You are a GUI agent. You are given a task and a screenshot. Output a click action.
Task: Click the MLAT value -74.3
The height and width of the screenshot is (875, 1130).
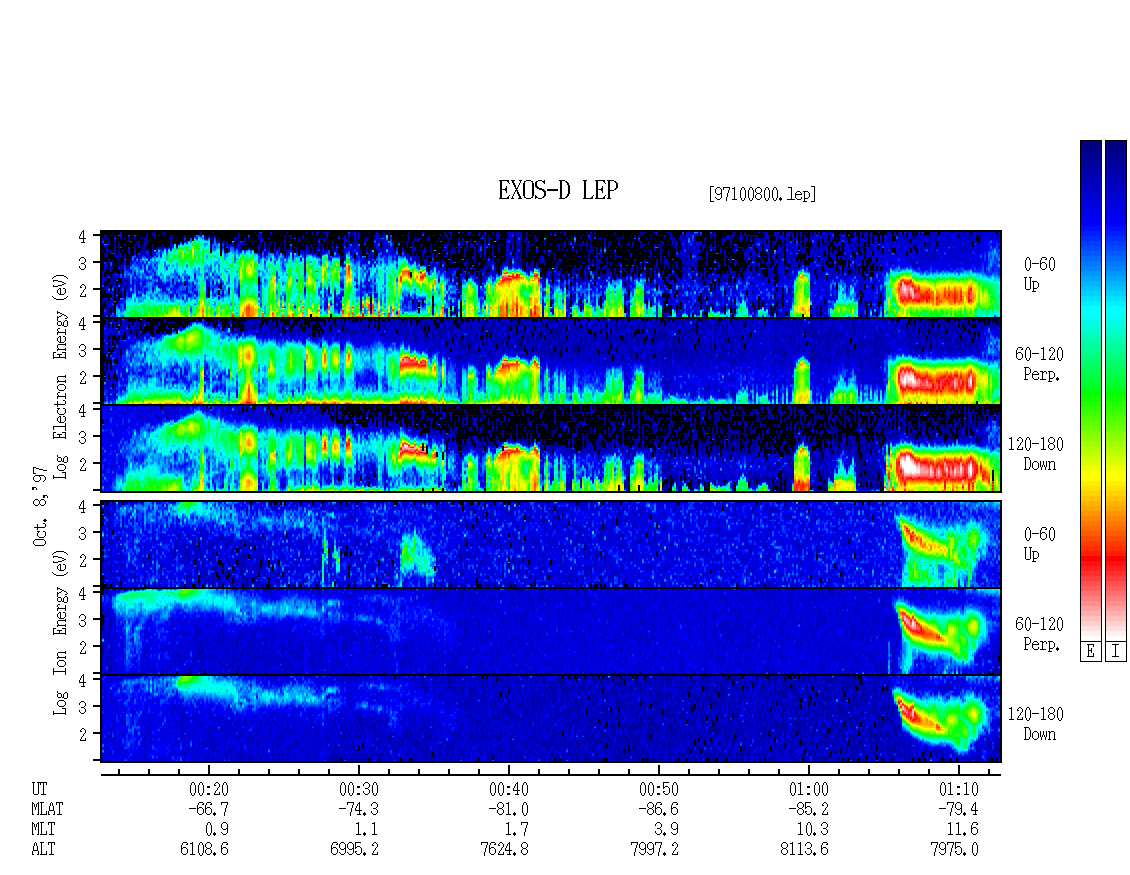click(x=358, y=809)
